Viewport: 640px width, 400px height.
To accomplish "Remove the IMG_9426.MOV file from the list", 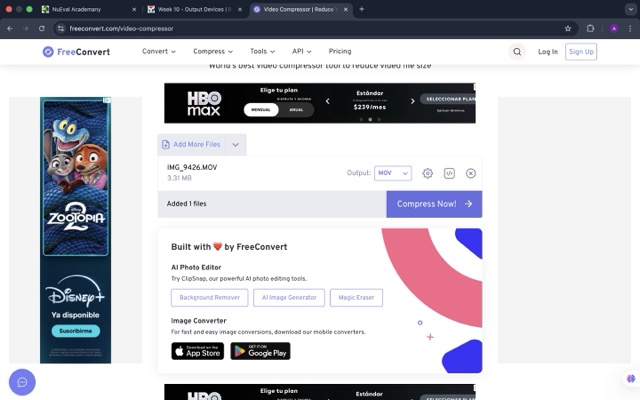I will 471,173.
